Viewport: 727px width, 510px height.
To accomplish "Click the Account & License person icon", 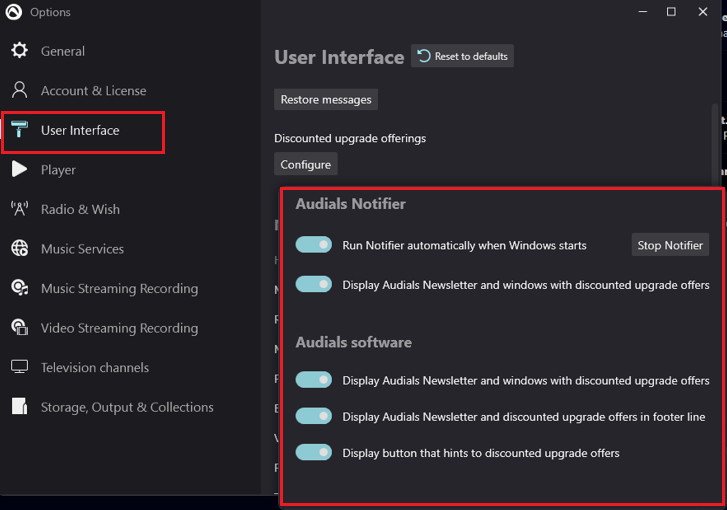I will pos(19,90).
